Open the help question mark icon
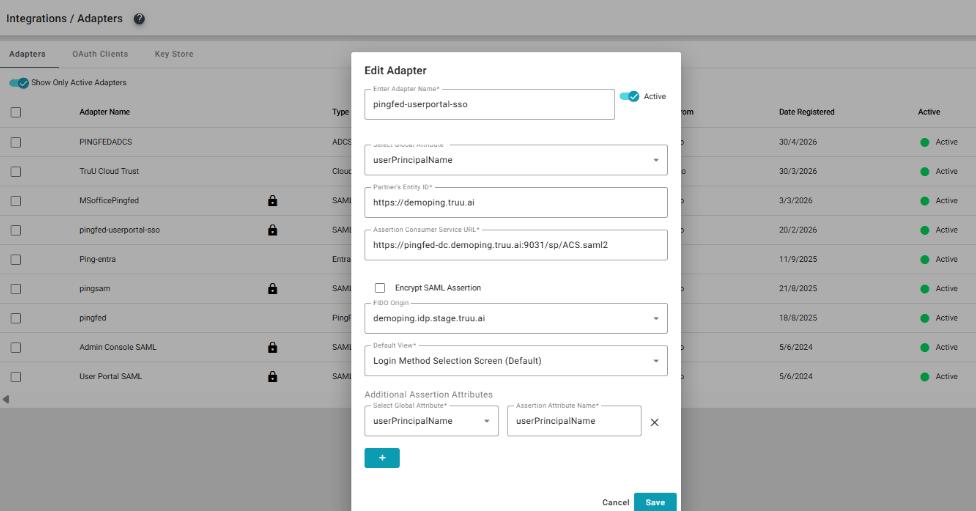Viewport: 976px width, 511px height. (x=139, y=19)
